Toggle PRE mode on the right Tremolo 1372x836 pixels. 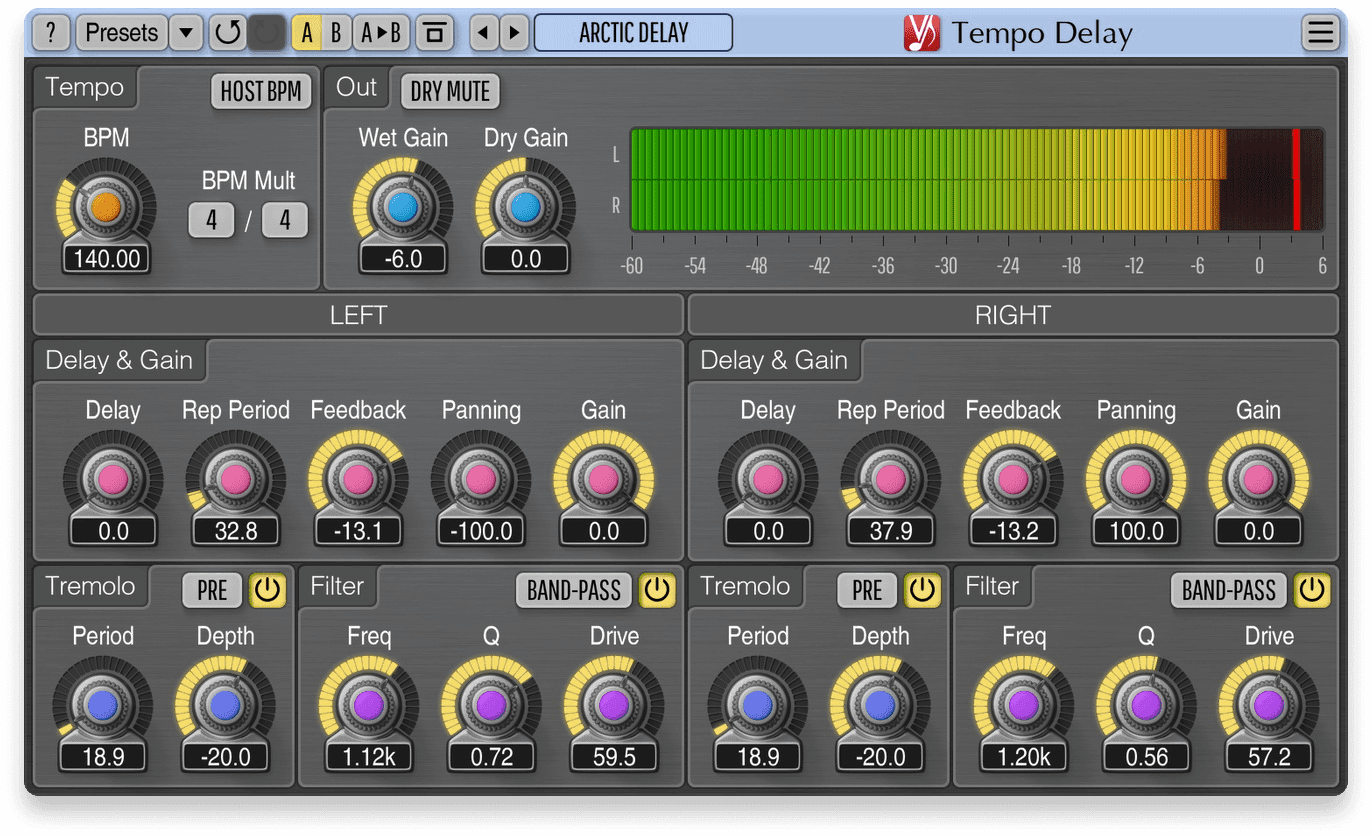tap(866, 591)
